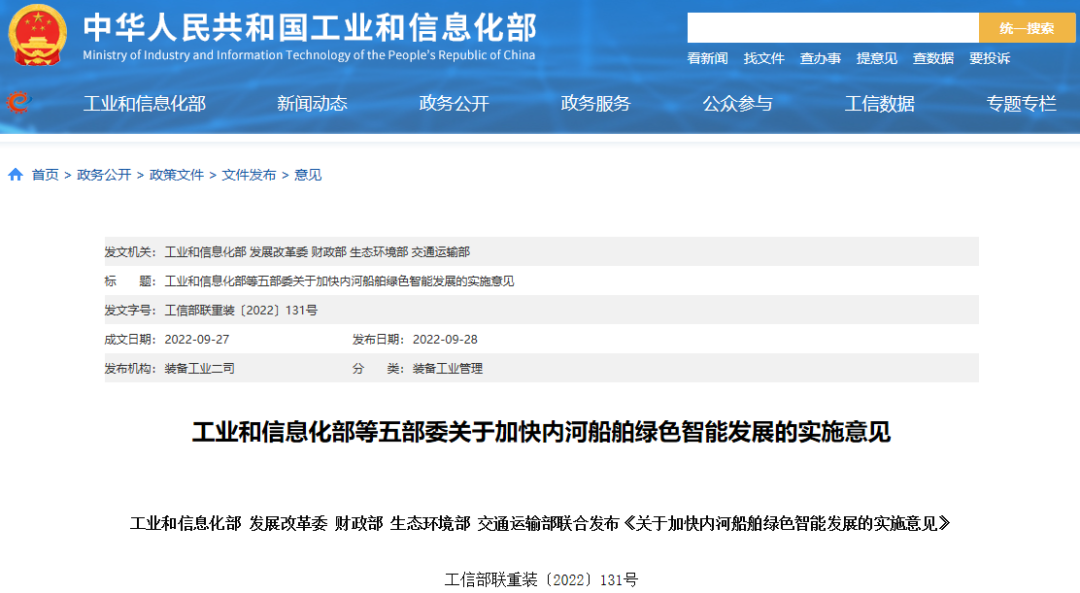Select the 工信数据 navigation menu
Viewport: 1080px width, 593px height.
880,104
